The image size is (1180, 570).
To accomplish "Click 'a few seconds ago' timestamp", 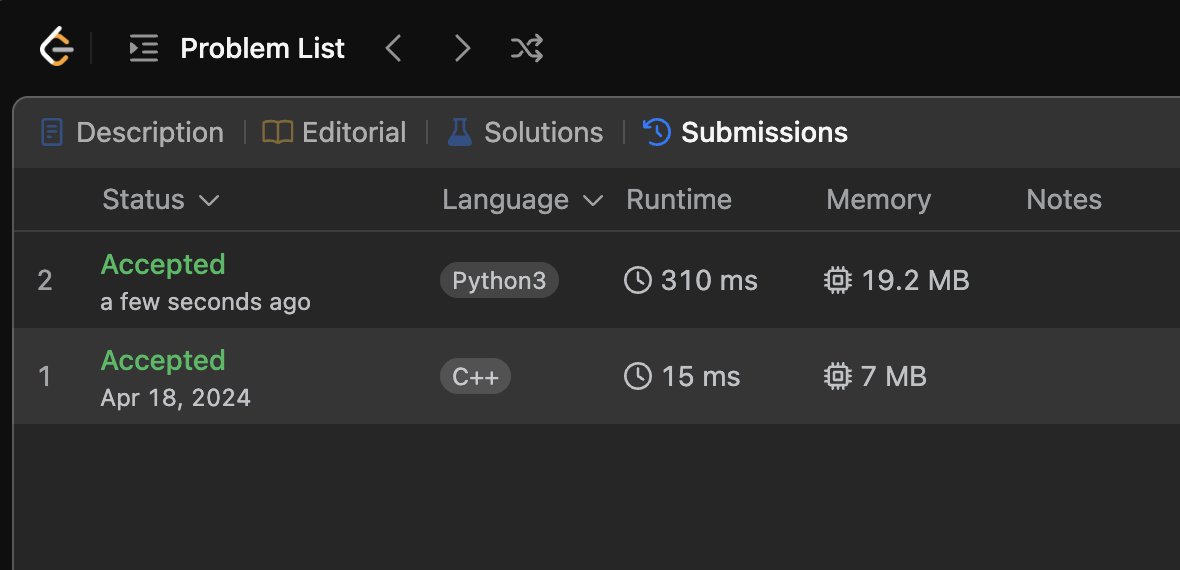I will point(205,302).
